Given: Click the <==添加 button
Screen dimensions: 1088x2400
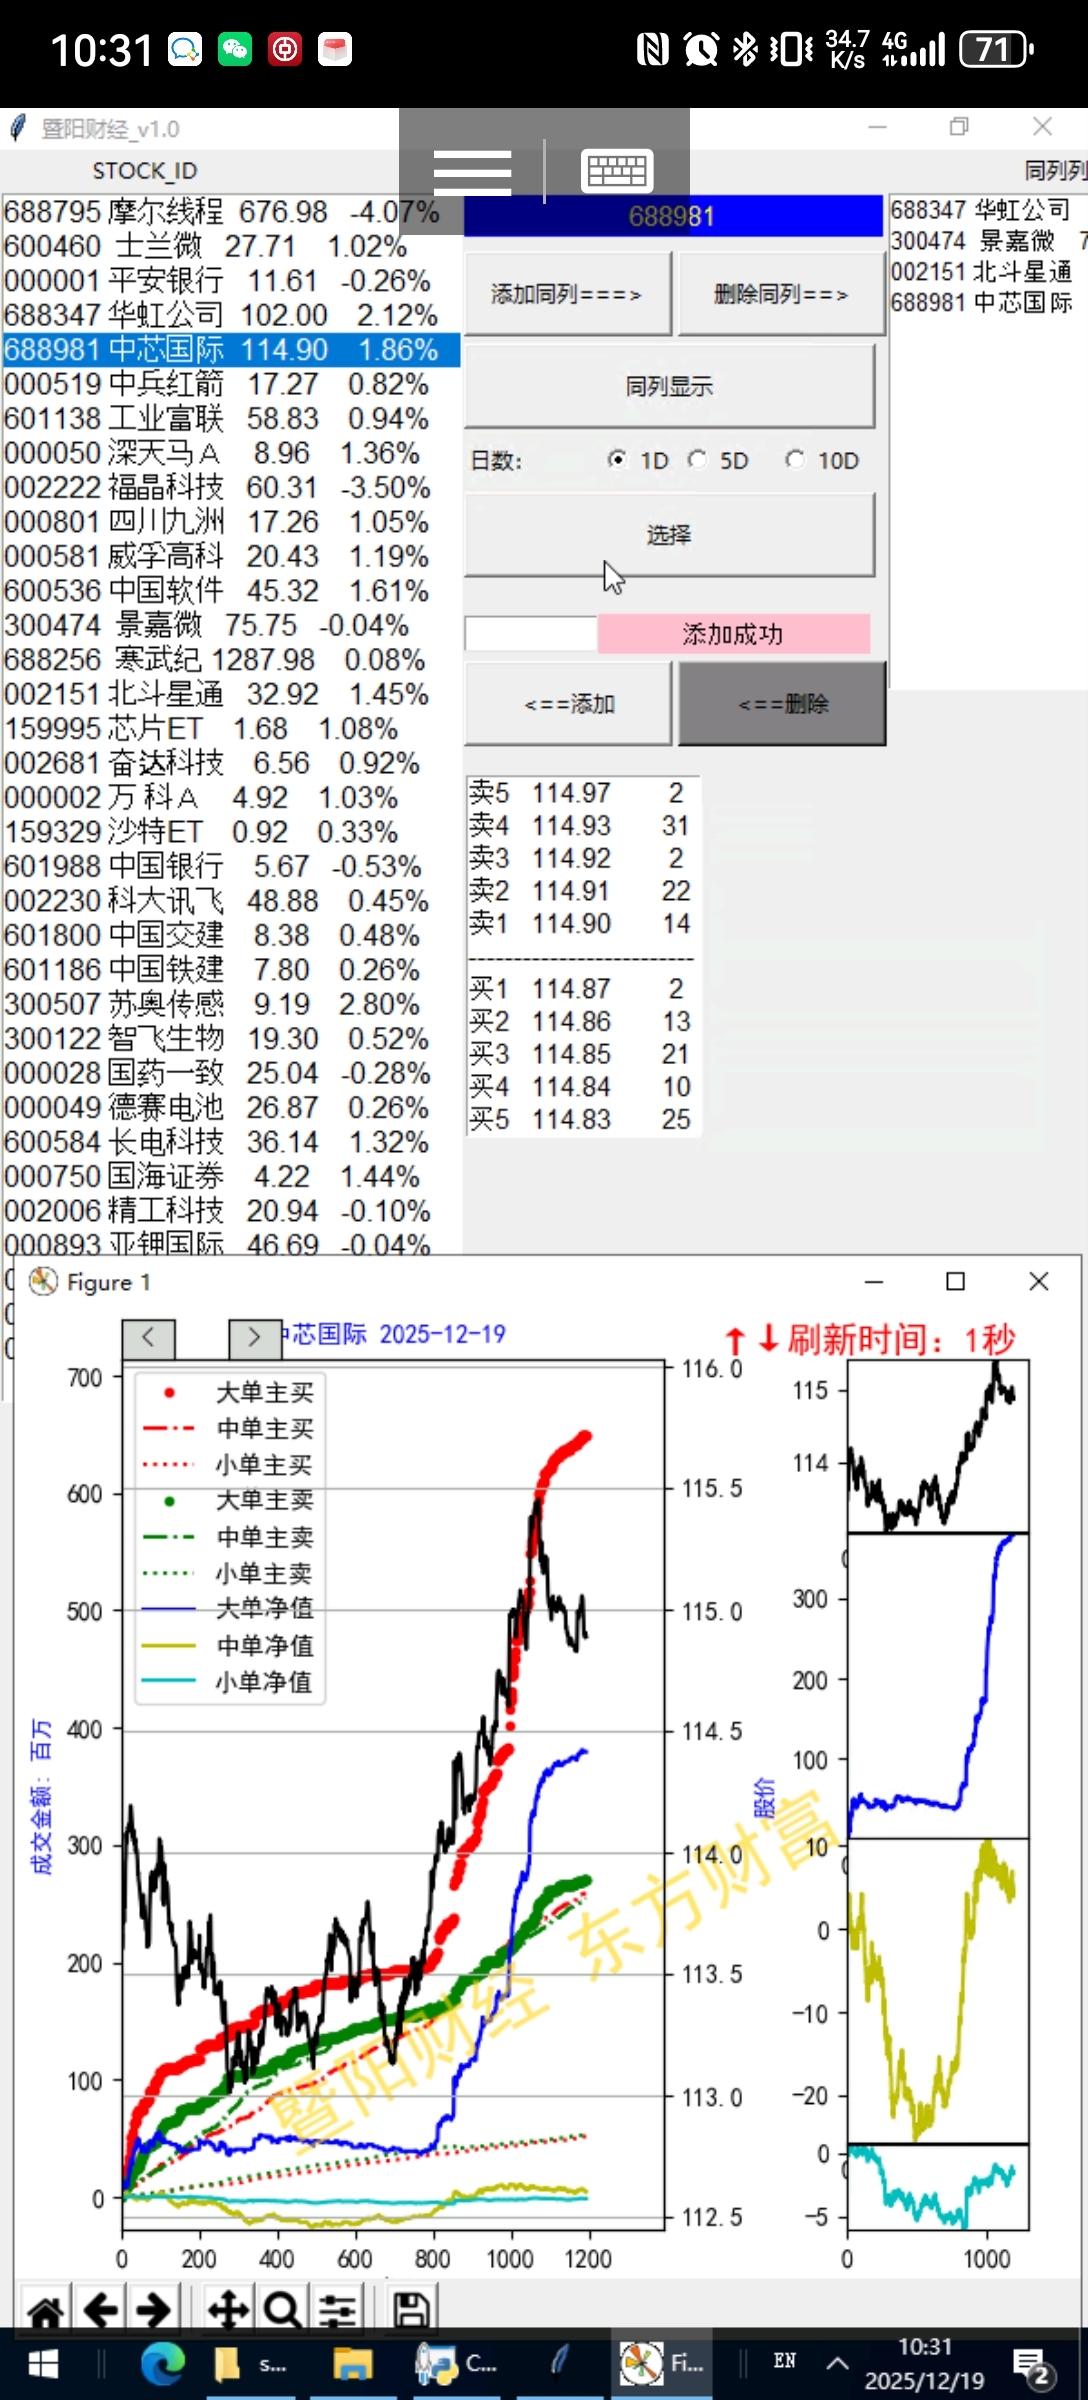Looking at the screenshot, I should pyautogui.click(x=567, y=703).
